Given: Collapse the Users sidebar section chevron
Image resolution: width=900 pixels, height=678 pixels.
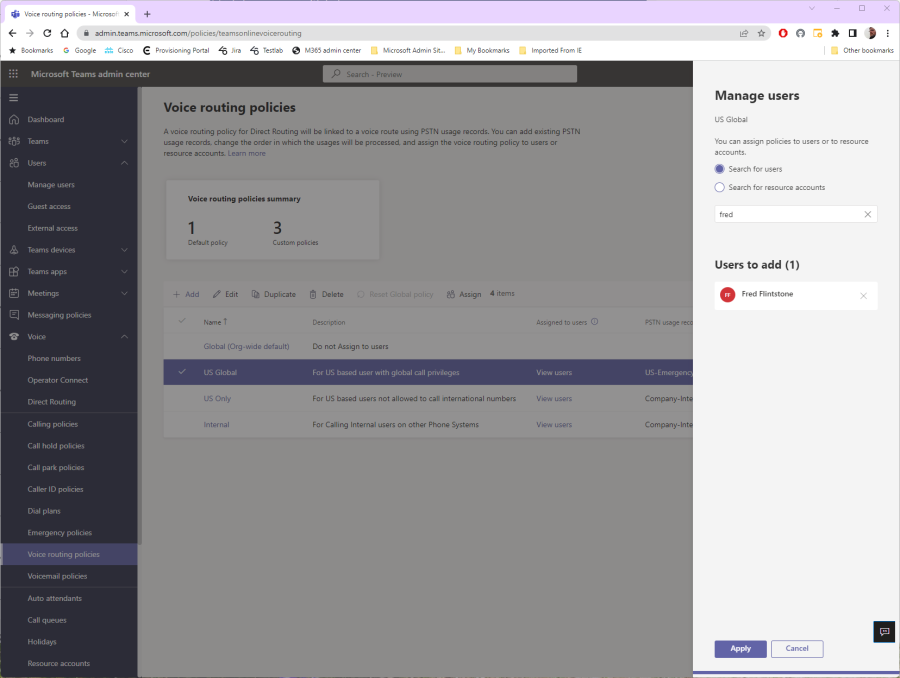Looking at the screenshot, I should pyautogui.click(x=125, y=163).
